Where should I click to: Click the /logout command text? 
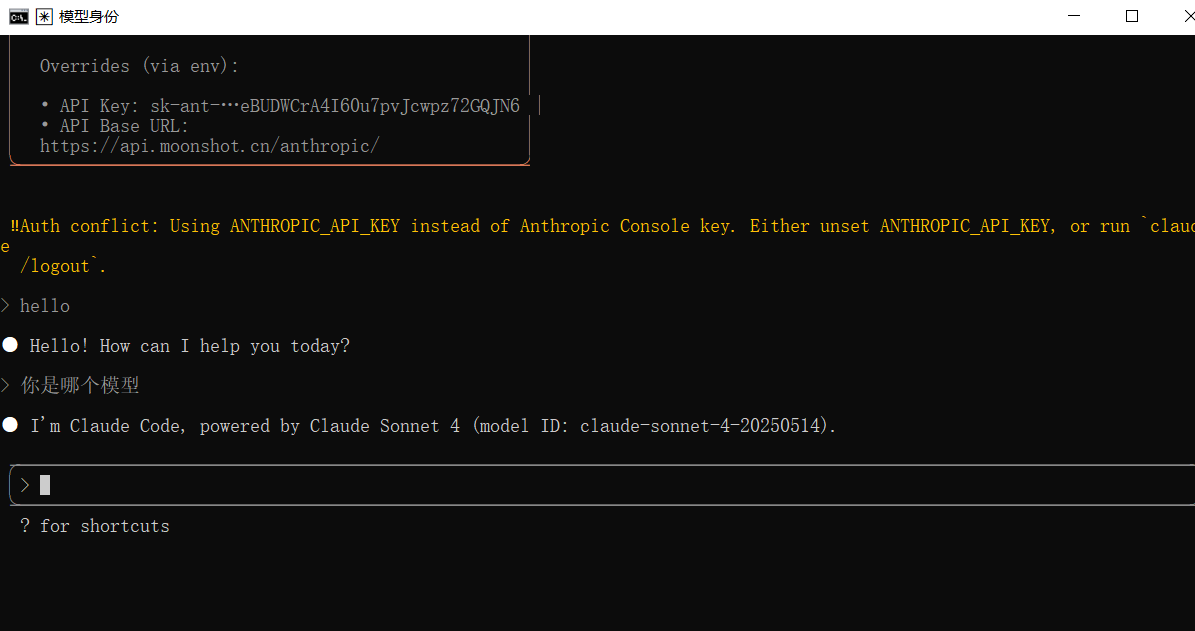coord(62,266)
